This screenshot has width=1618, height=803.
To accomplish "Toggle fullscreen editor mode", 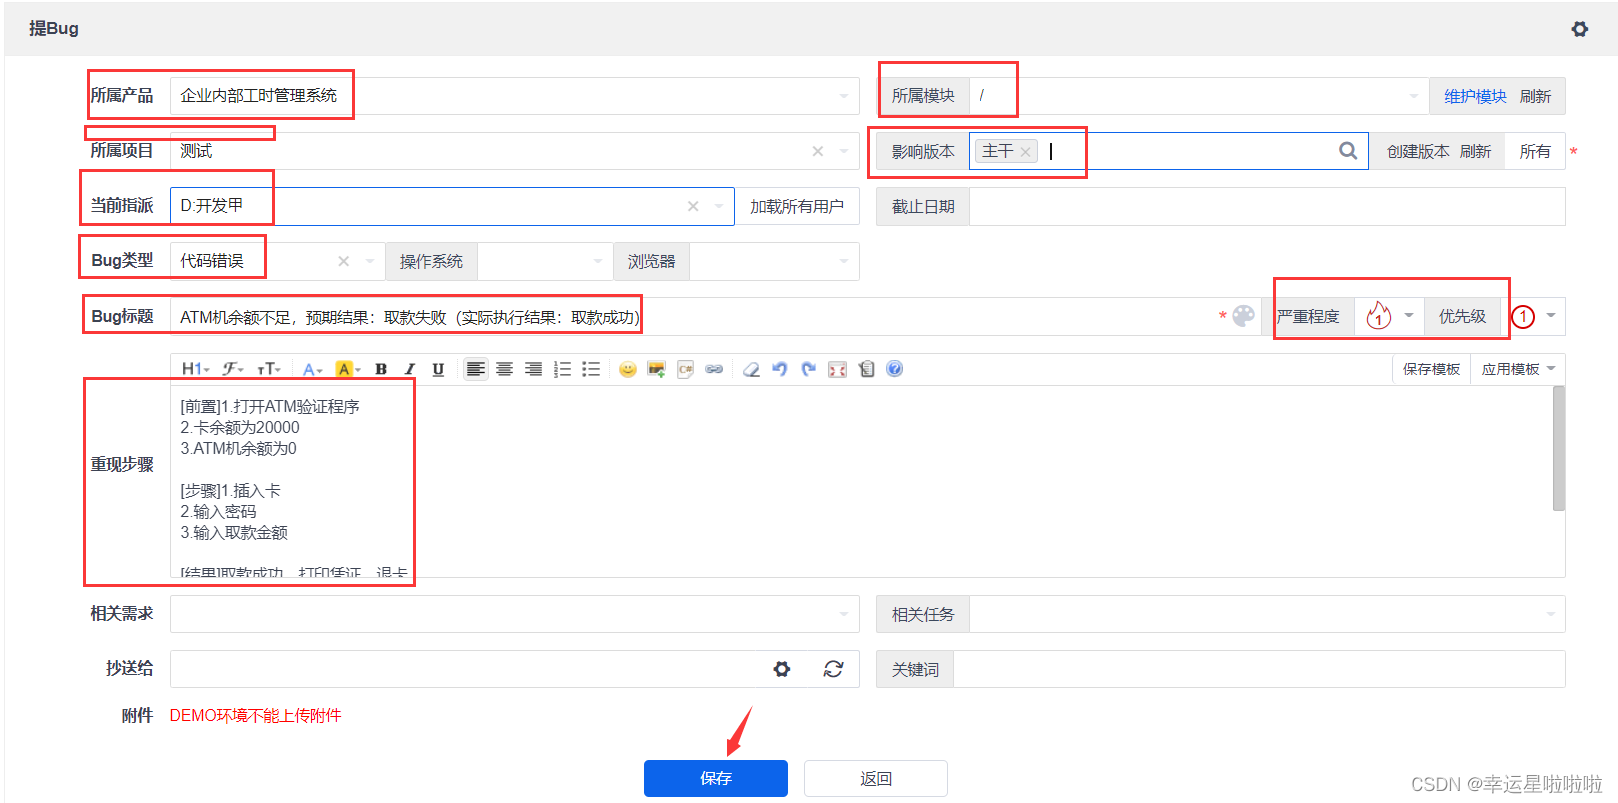I will pyautogui.click(x=838, y=369).
